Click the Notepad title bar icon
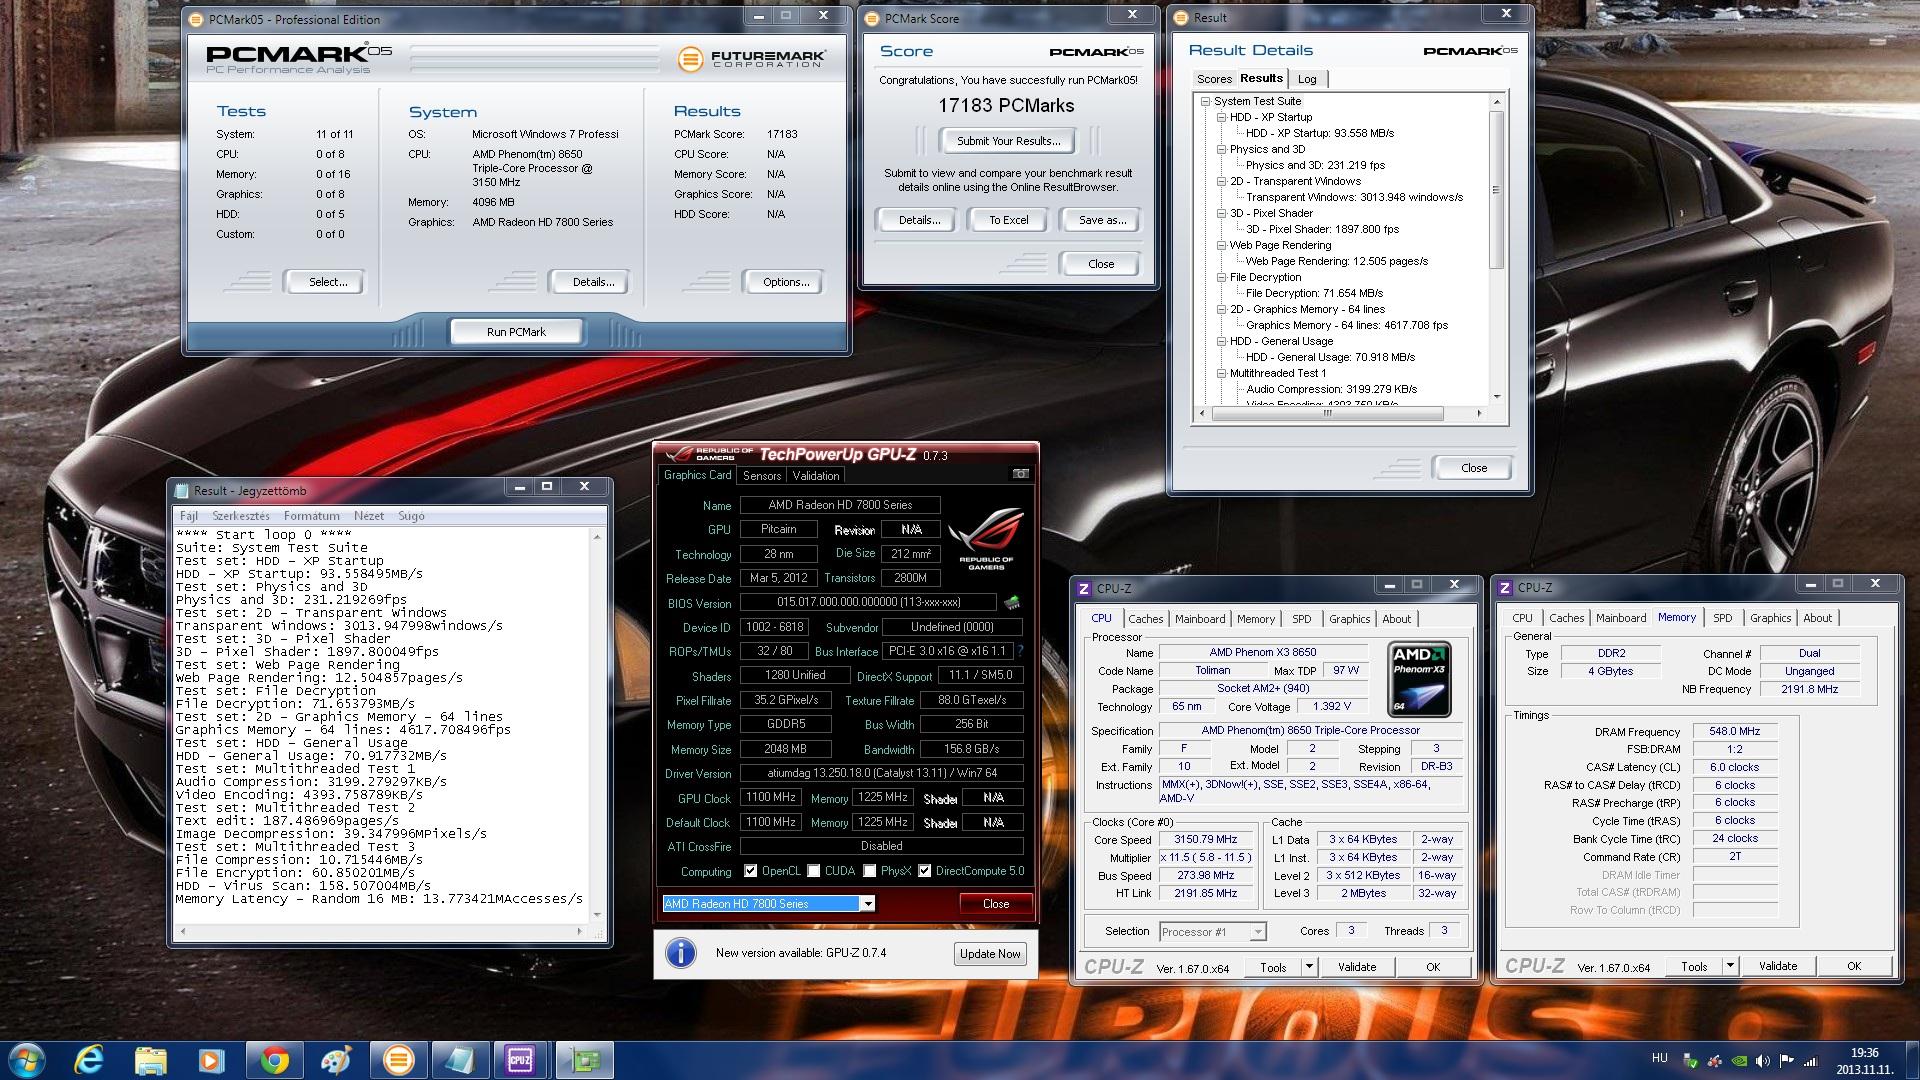Image resolution: width=1920 pixels, height=1080 pixels. pos(182,490)
